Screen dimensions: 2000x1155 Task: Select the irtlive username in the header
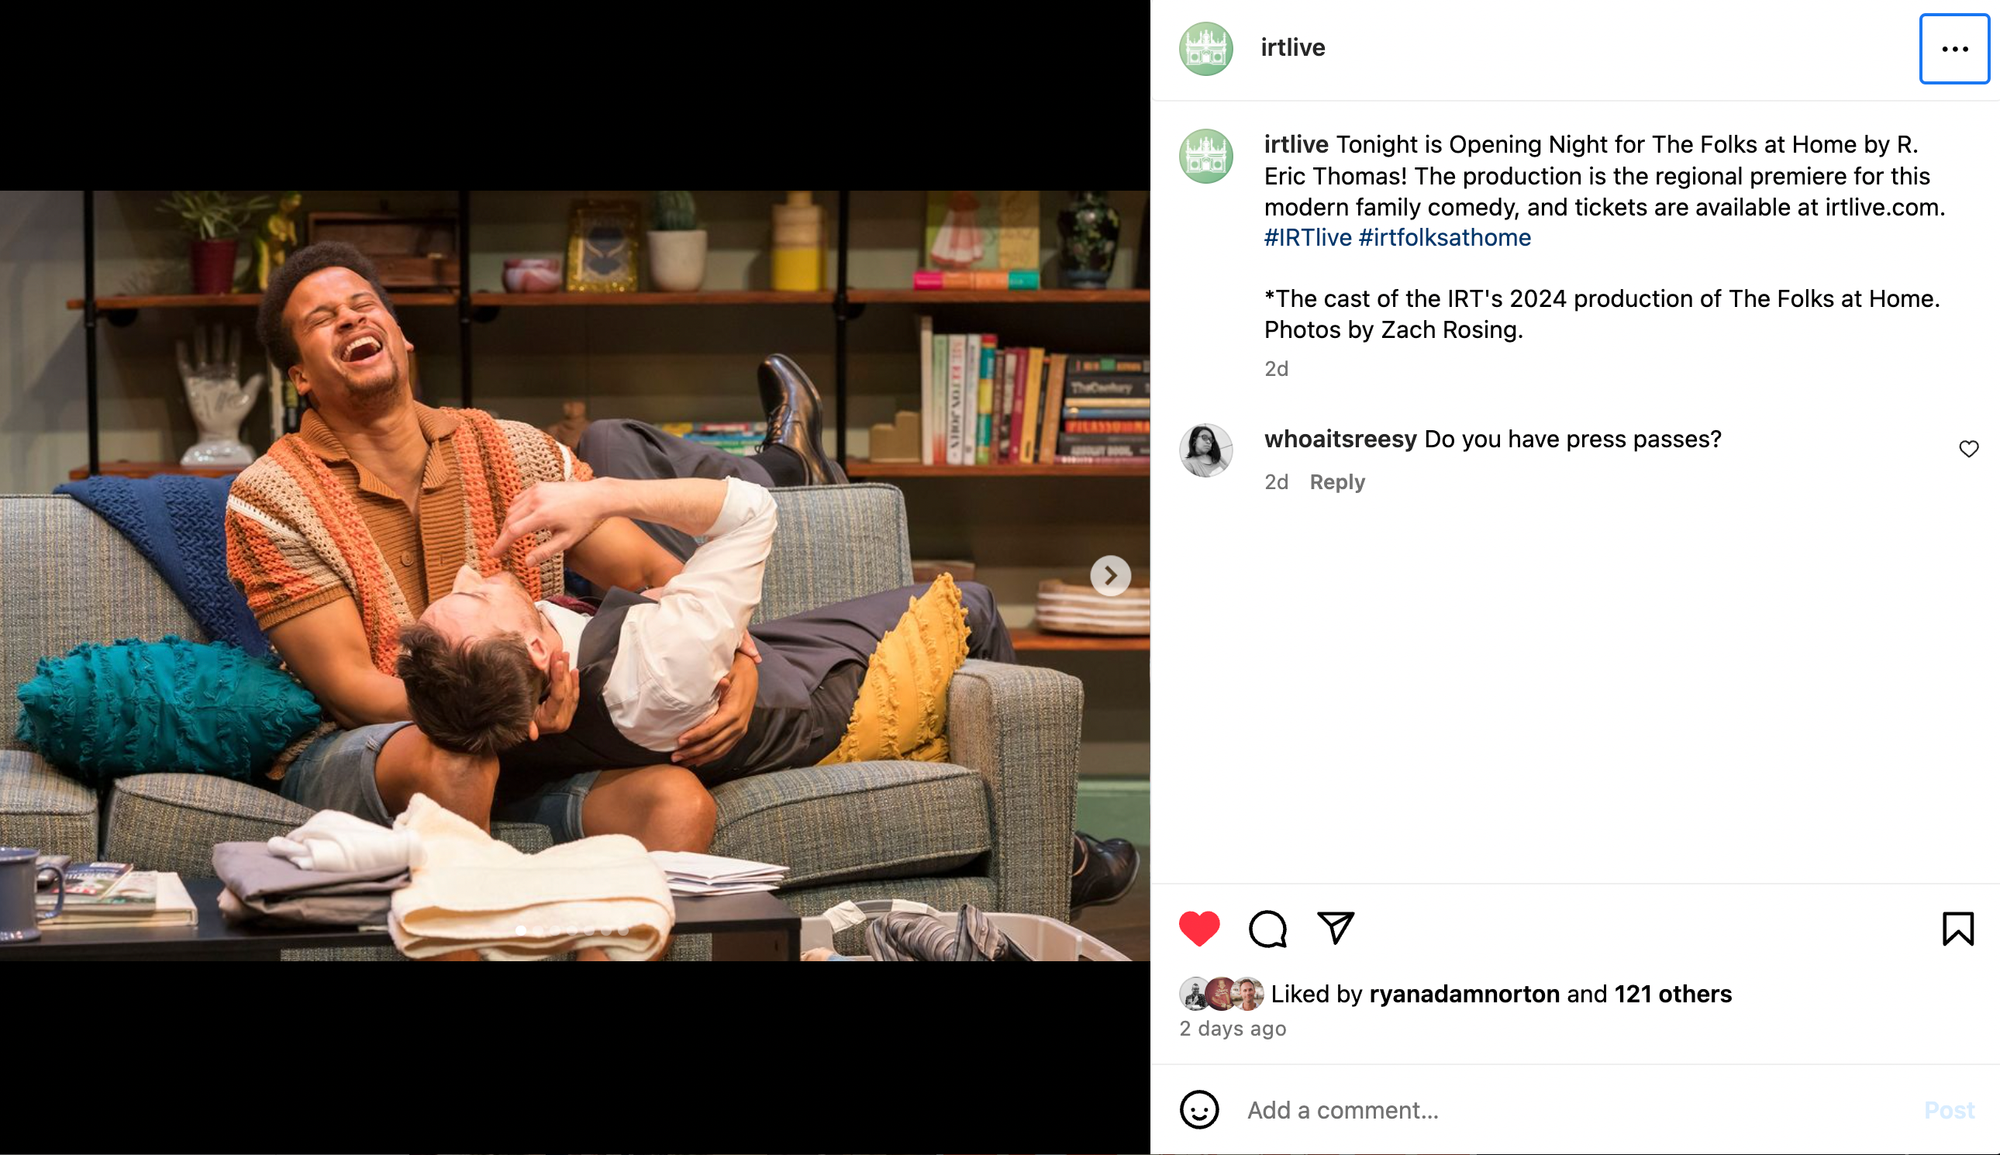point(1293,48)
